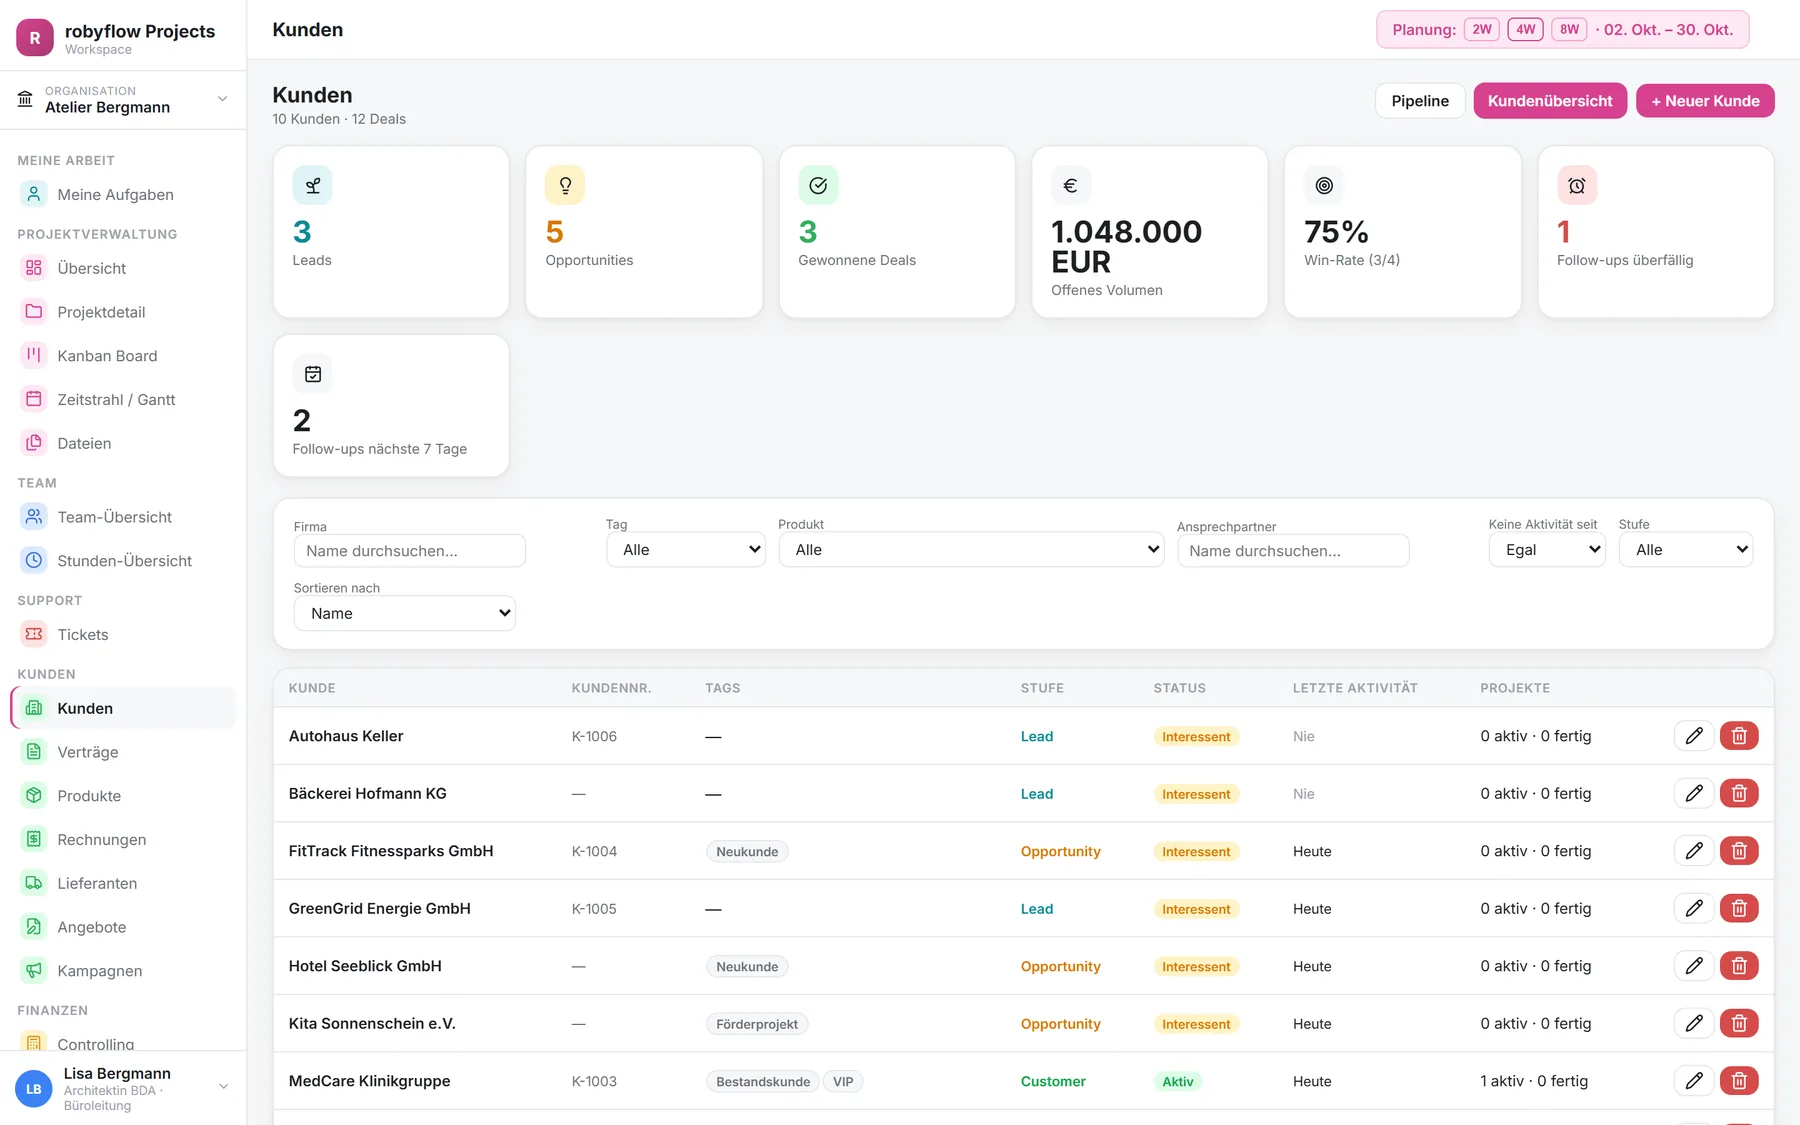Click the robyflow Projects R logo

coord(35,38)
